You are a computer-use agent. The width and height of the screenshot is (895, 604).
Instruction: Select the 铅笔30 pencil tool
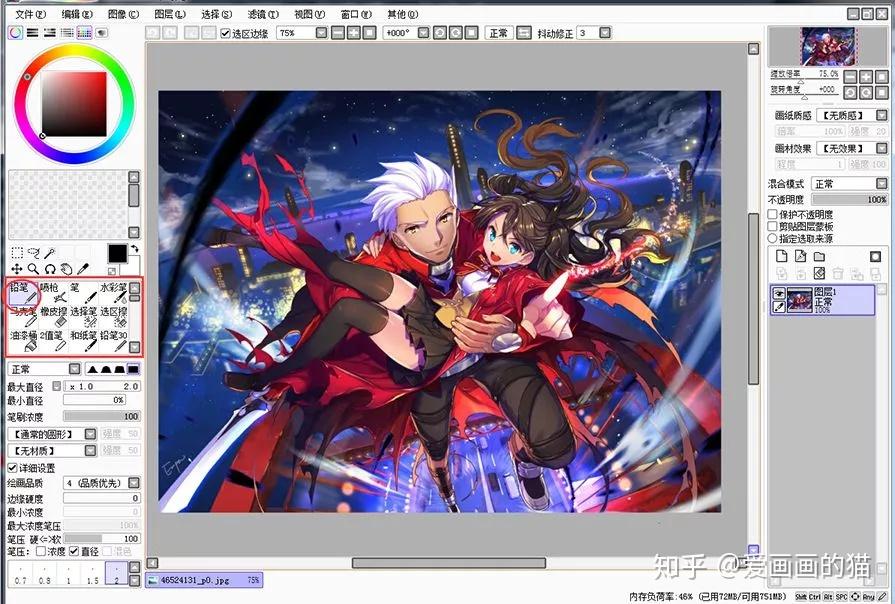point(113,341)
